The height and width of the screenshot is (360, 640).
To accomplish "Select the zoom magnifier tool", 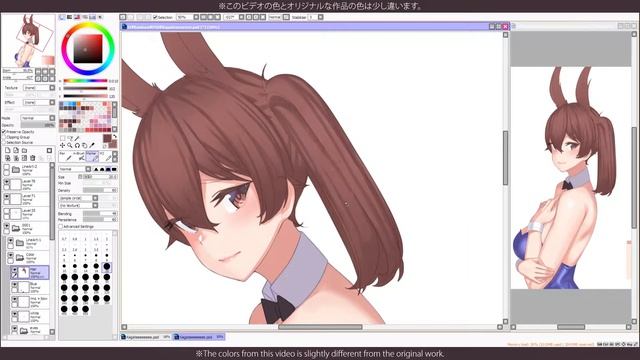I will [x=70, y=145].
